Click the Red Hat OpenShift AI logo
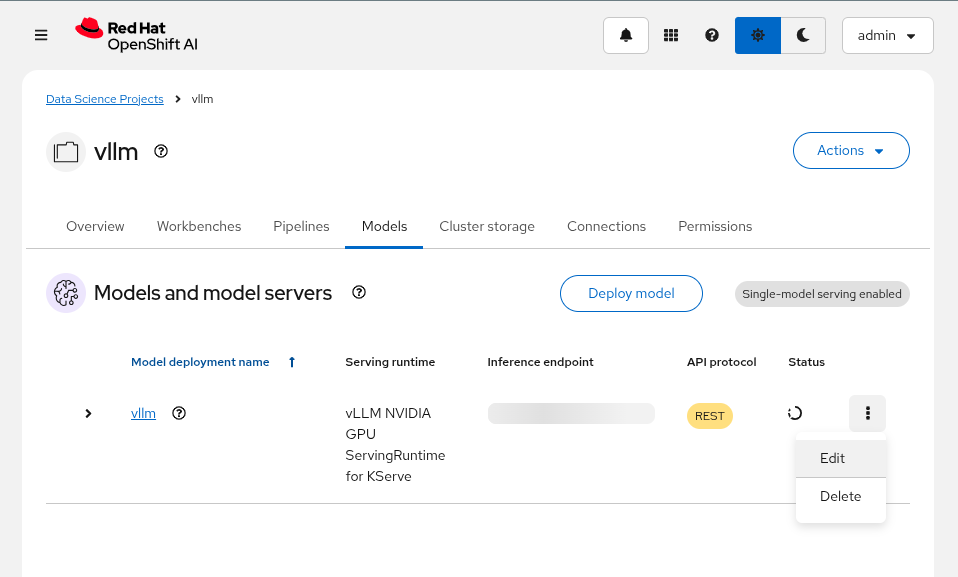958x577 pixels. click(136, 35)
